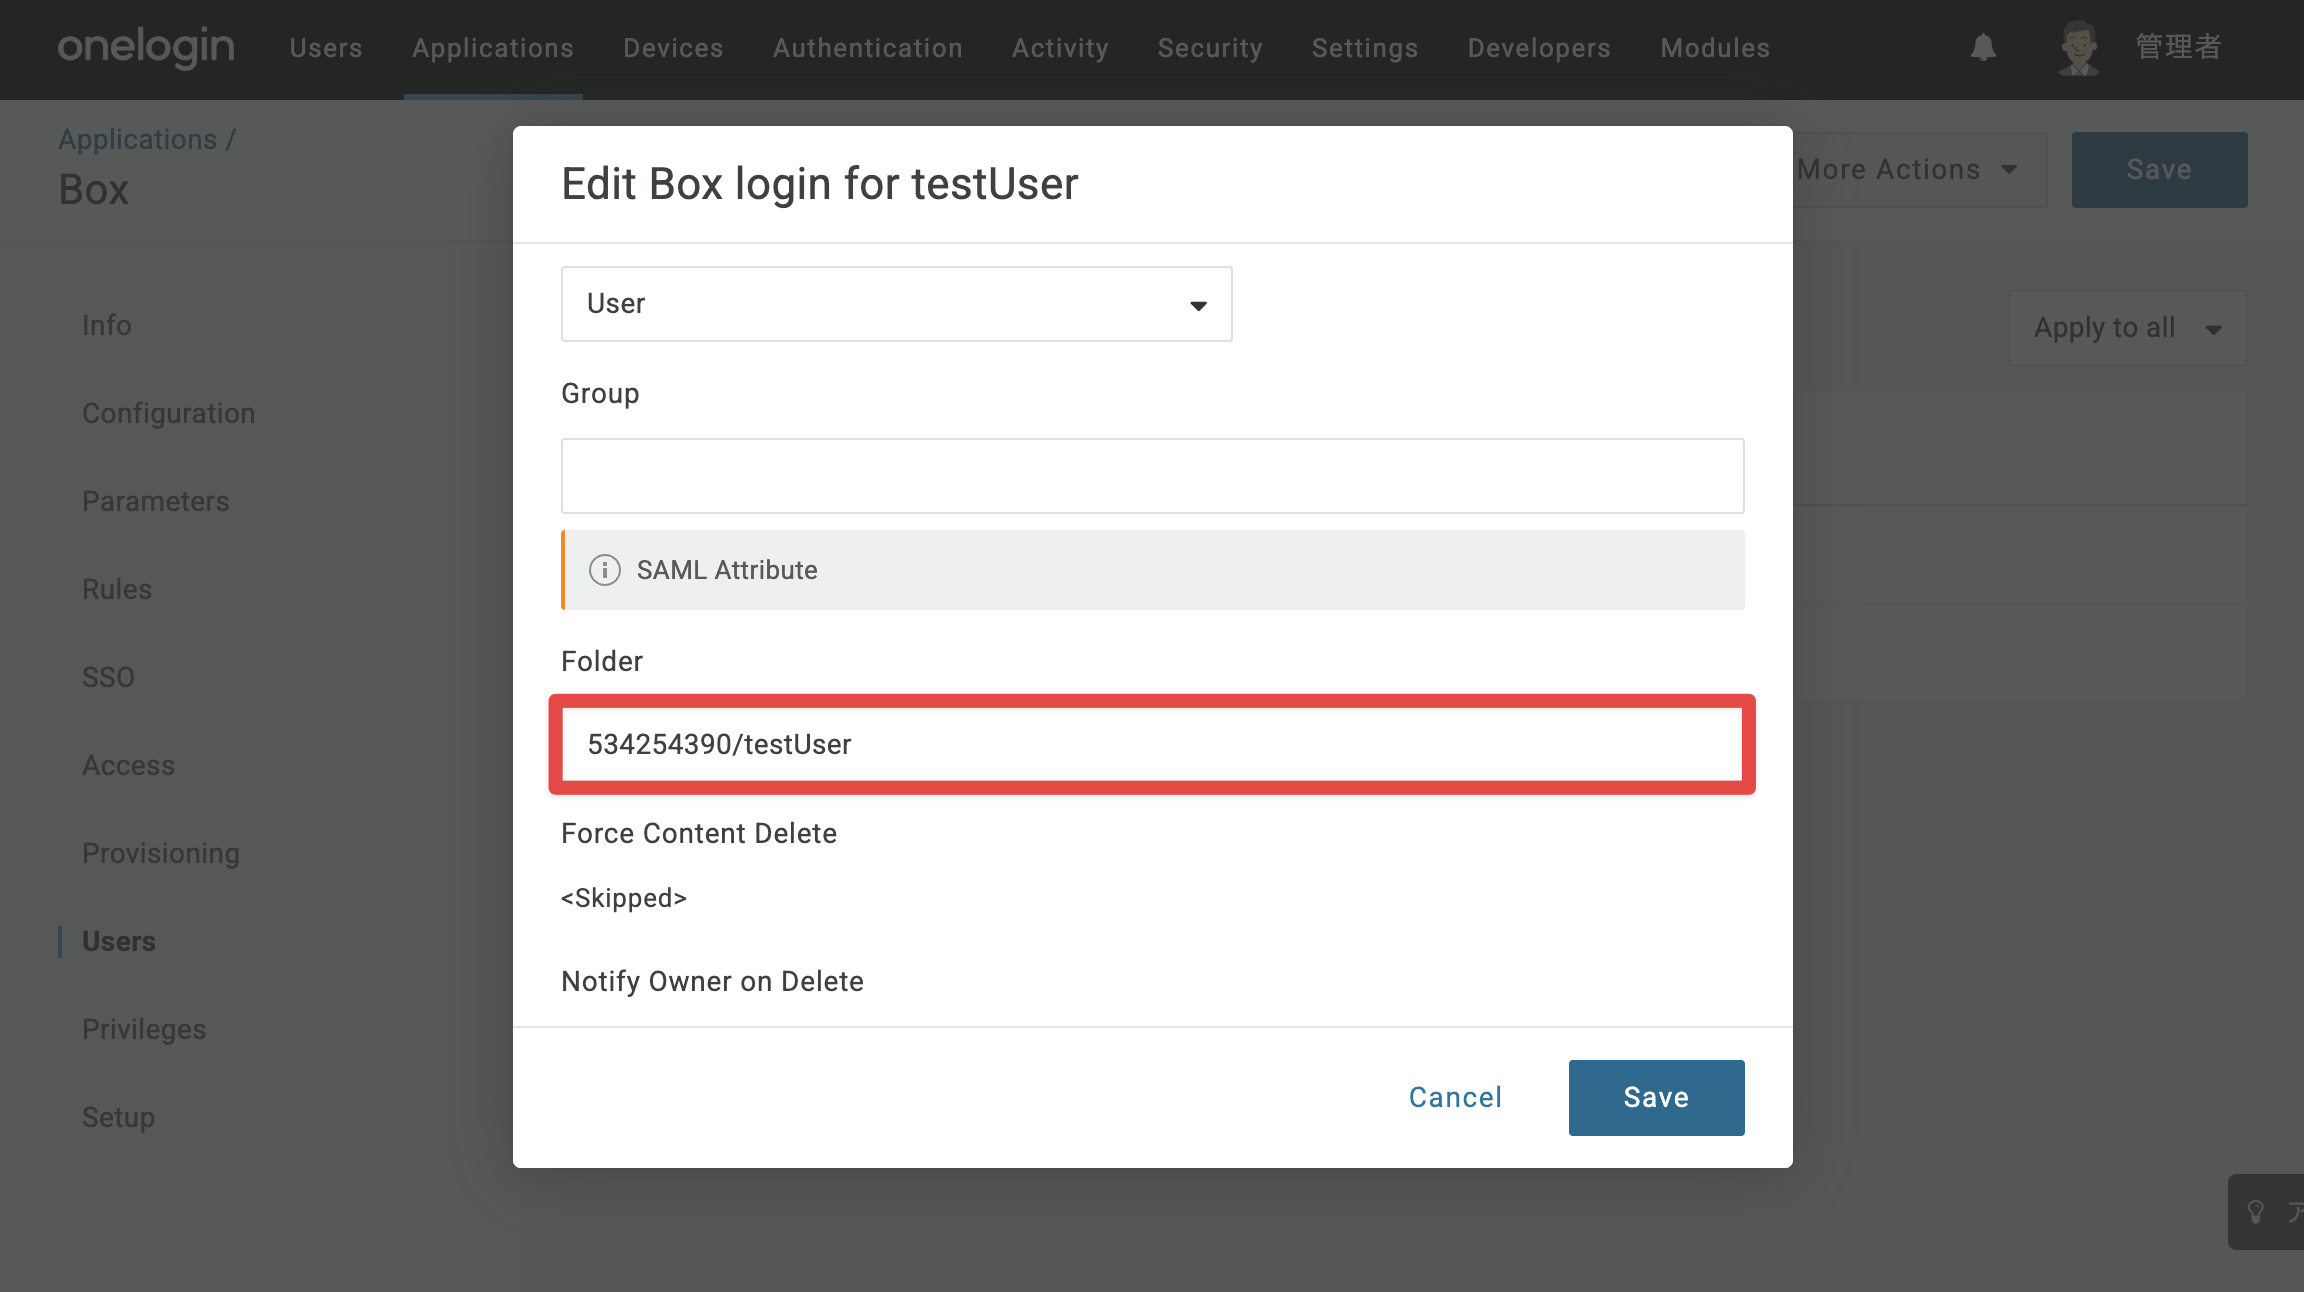Screen dimensions: 2304x1292
Task: Click the Box application page title
Action: (94, 190)
